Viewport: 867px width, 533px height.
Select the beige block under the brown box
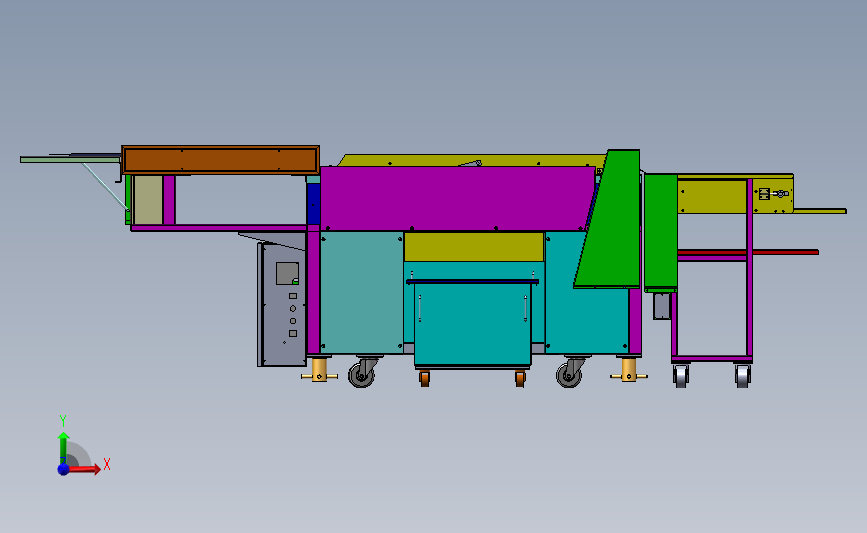coord(148,200)
